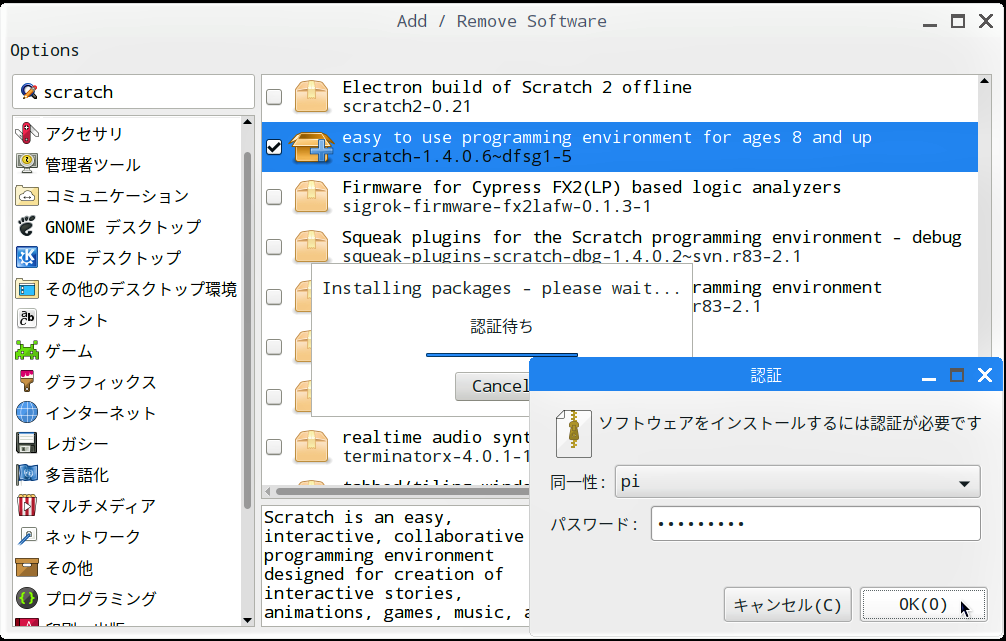The height and width of the screenshot is (641, 1006).
Task: Select the GNOME デスクトップ category label
Action: click(x=123, y=226)
